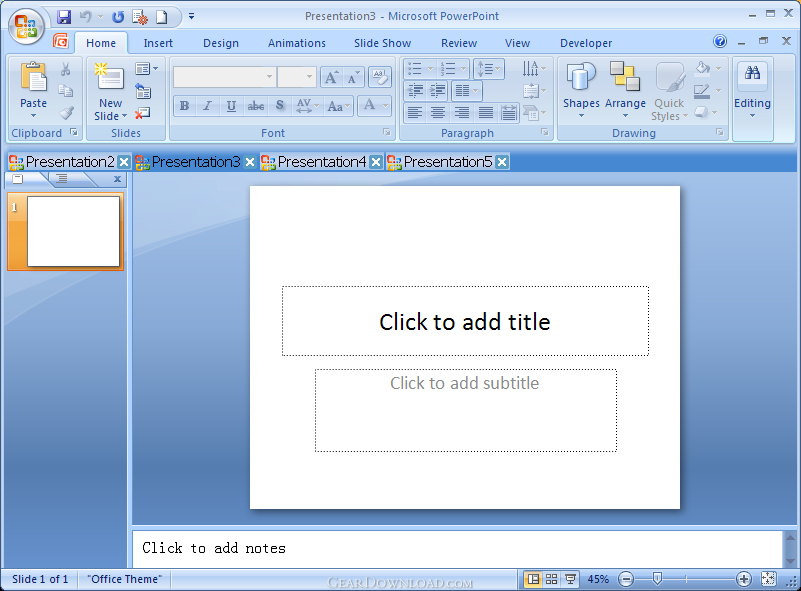
Task: Click the Zoom Out minus button
Action: tap(626, 579)
